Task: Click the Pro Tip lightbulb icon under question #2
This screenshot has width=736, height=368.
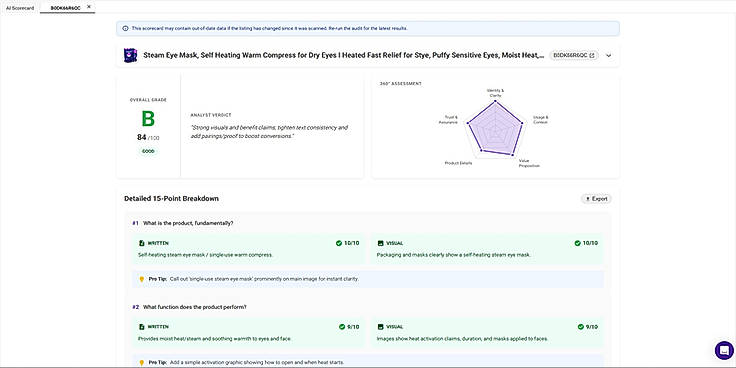Action: [142, 362]
